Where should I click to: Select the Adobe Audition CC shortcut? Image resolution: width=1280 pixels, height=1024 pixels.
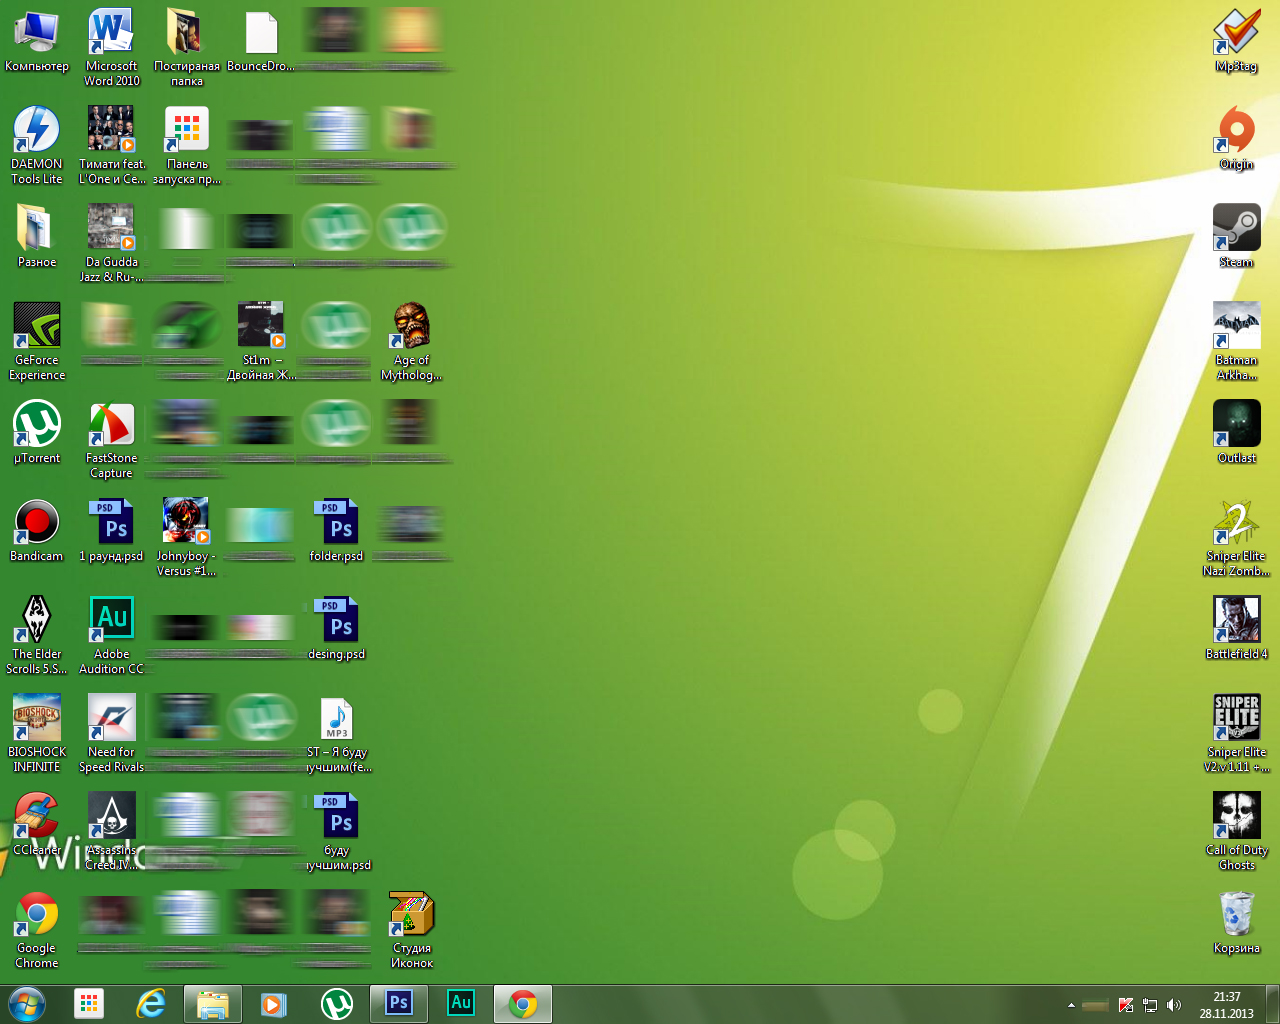[111, 620]
